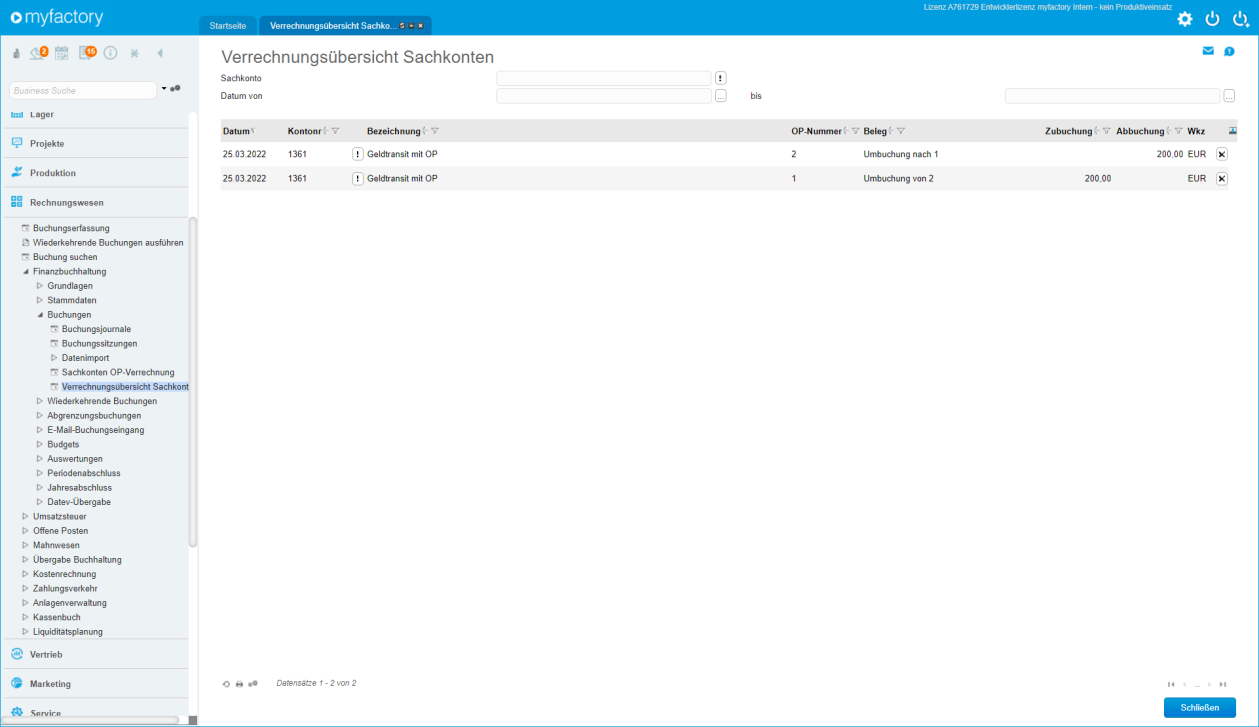
Task: Collapse the sidebar with left arrow
Action: (x=160, y=53)
